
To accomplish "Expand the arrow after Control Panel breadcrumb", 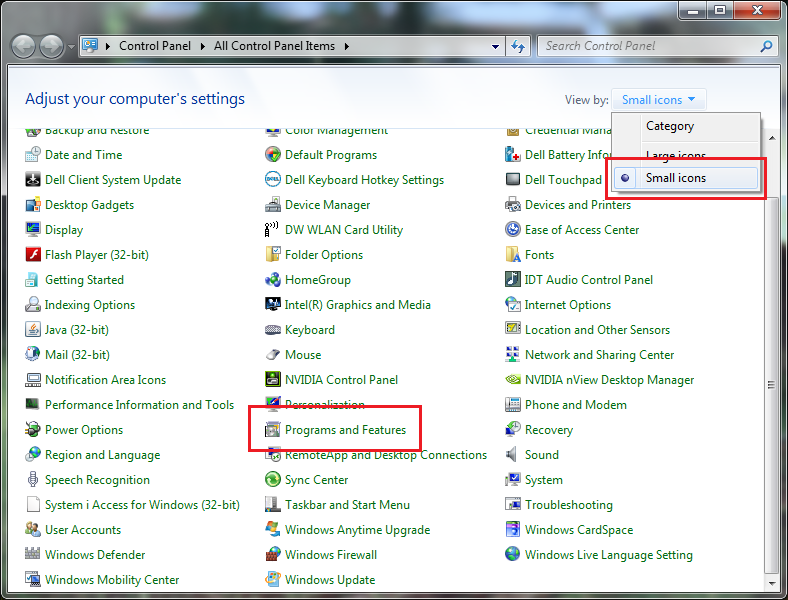I will 203,46.
